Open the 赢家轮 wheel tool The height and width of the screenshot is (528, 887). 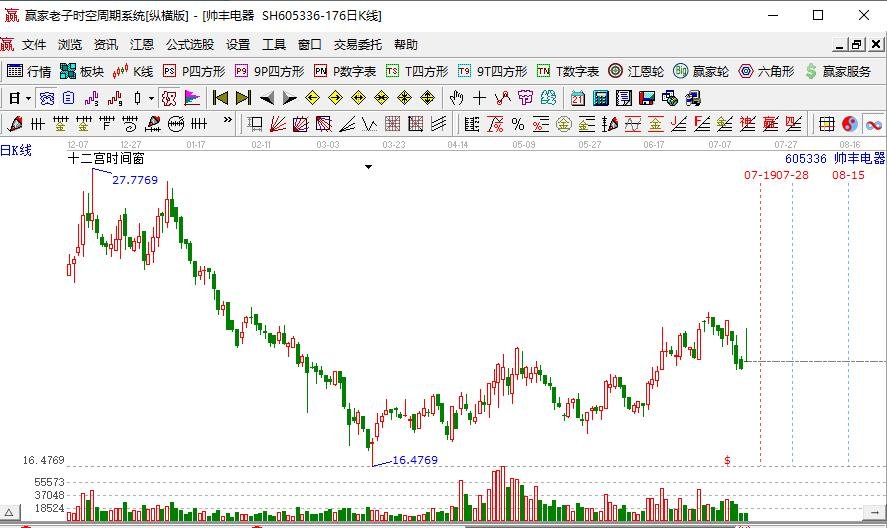701,71
